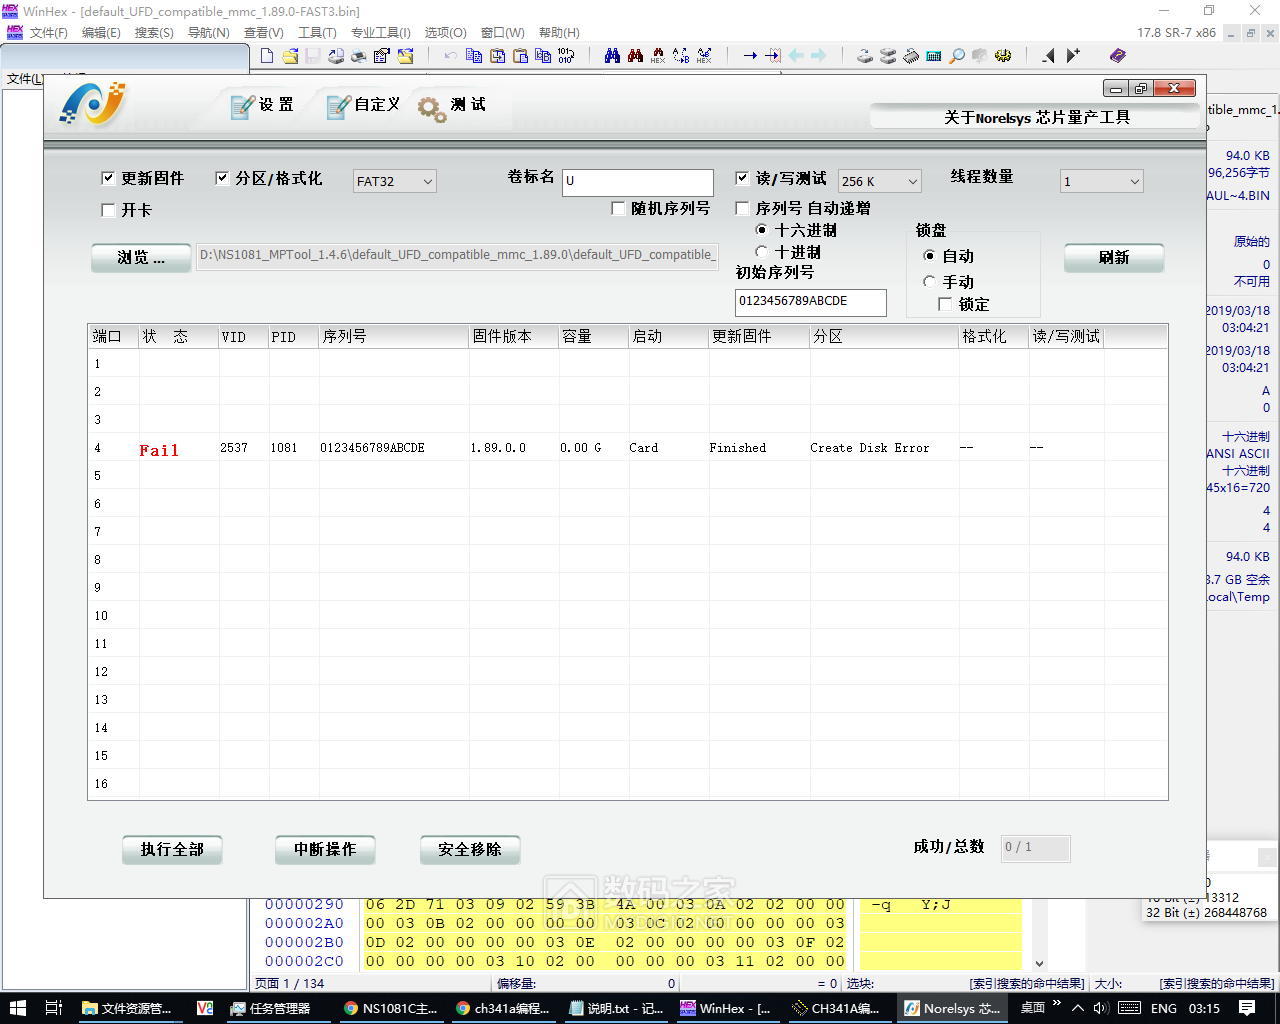The height and width of the screenshot is (1024, 1280).
Task: Click the Find Hex Values icon
Action: (x=658, y=56)
